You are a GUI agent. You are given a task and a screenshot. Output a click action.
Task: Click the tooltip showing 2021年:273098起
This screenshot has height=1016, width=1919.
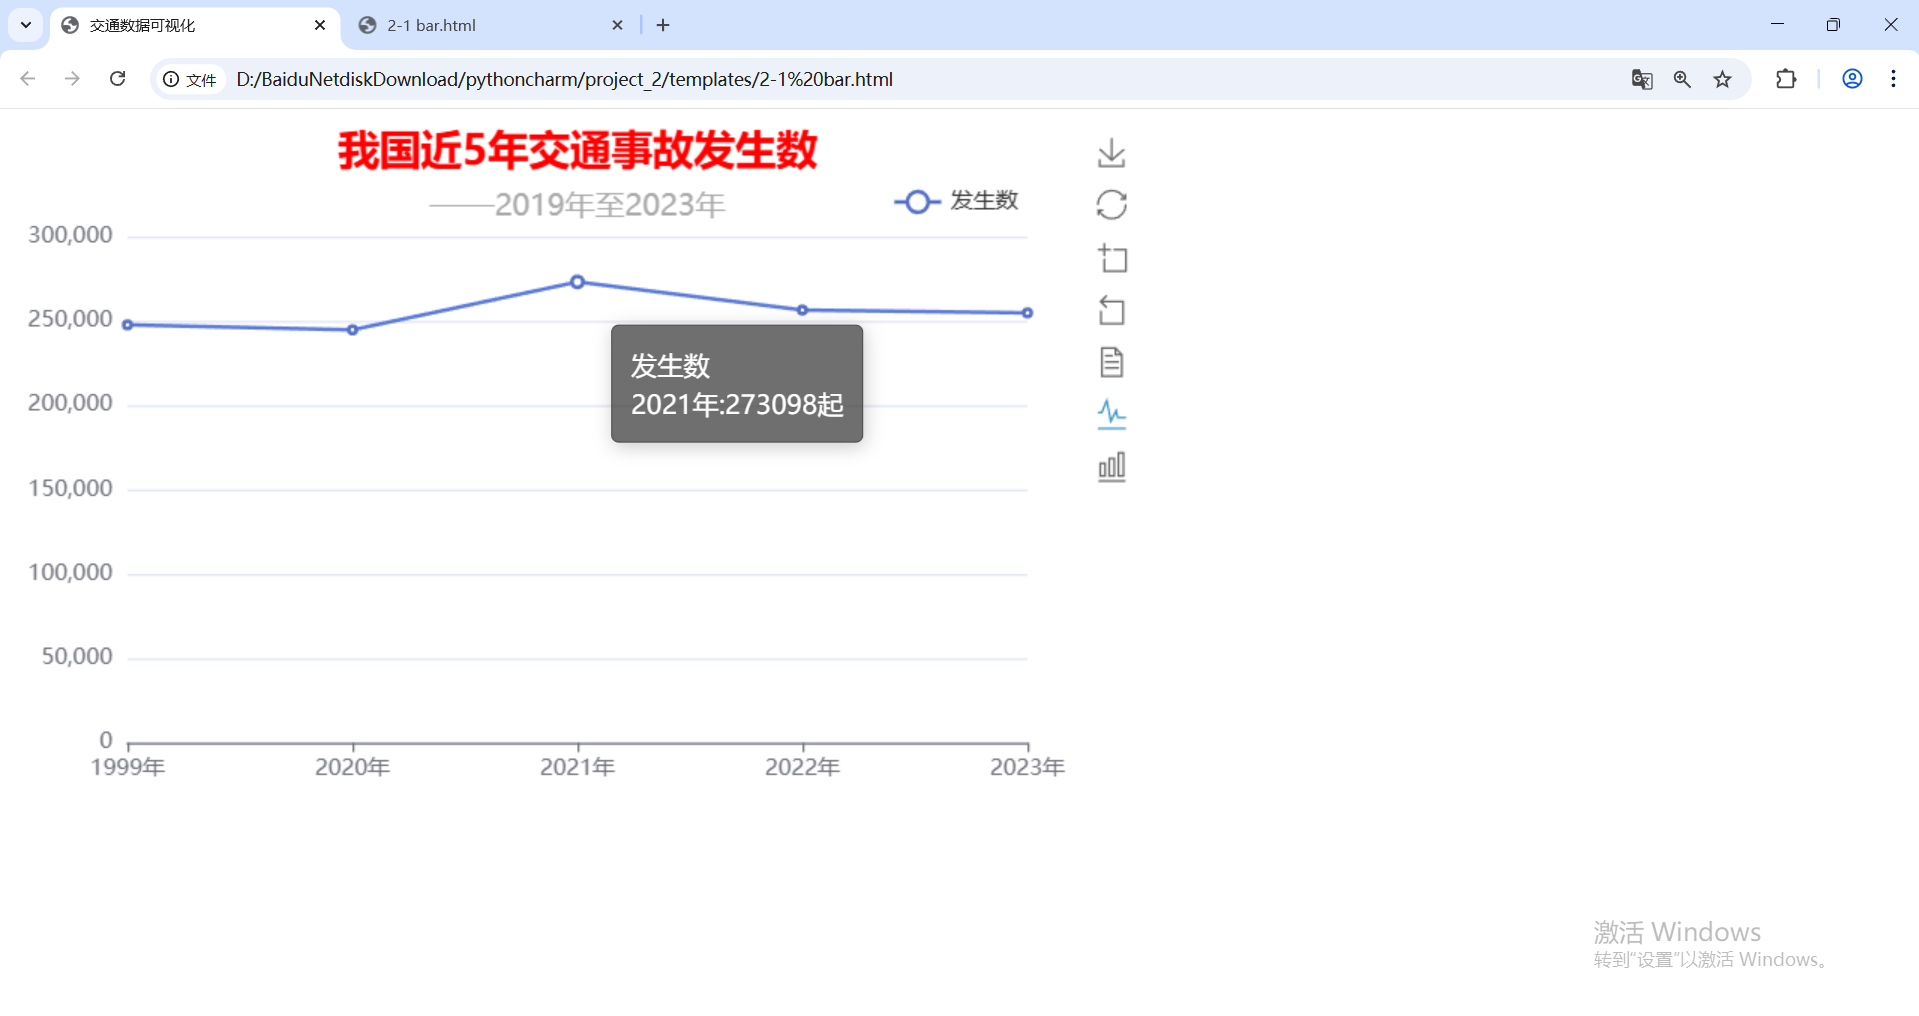737,384
